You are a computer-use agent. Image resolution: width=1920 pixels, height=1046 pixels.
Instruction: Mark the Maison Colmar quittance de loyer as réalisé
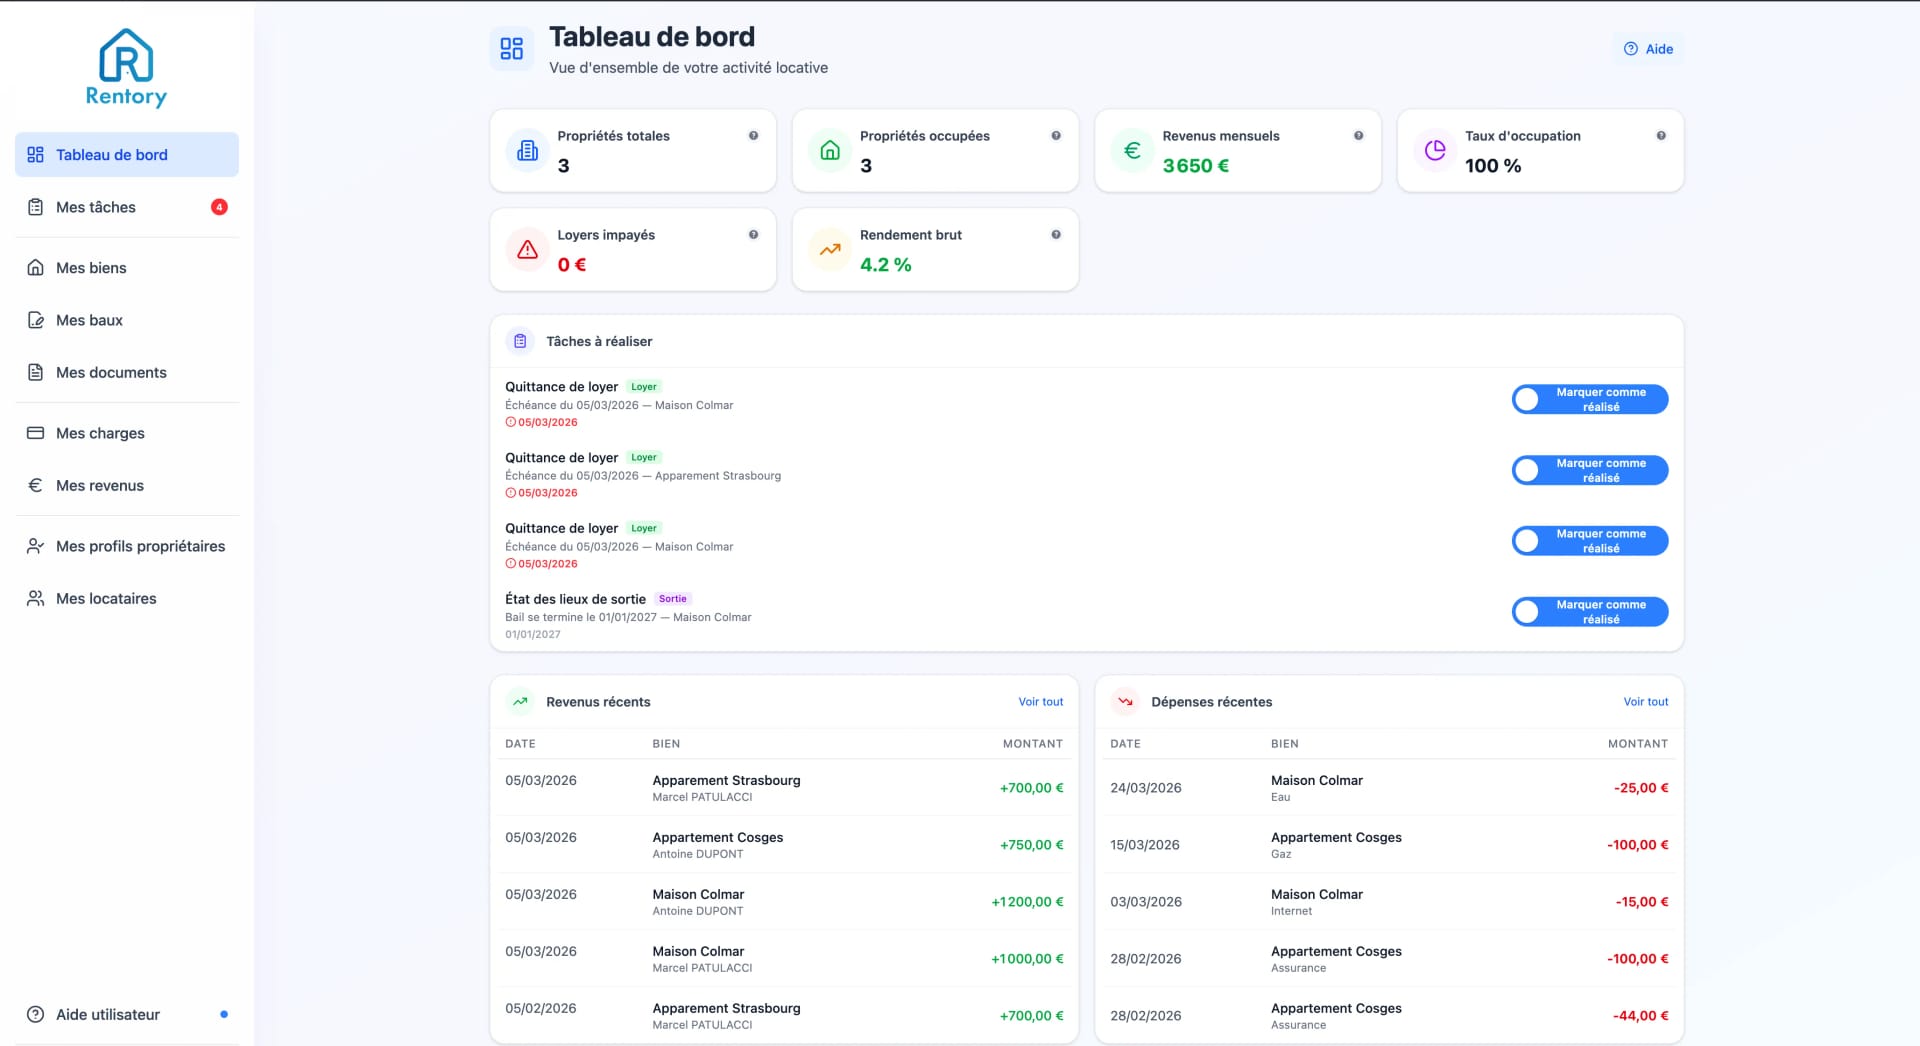1590,399
